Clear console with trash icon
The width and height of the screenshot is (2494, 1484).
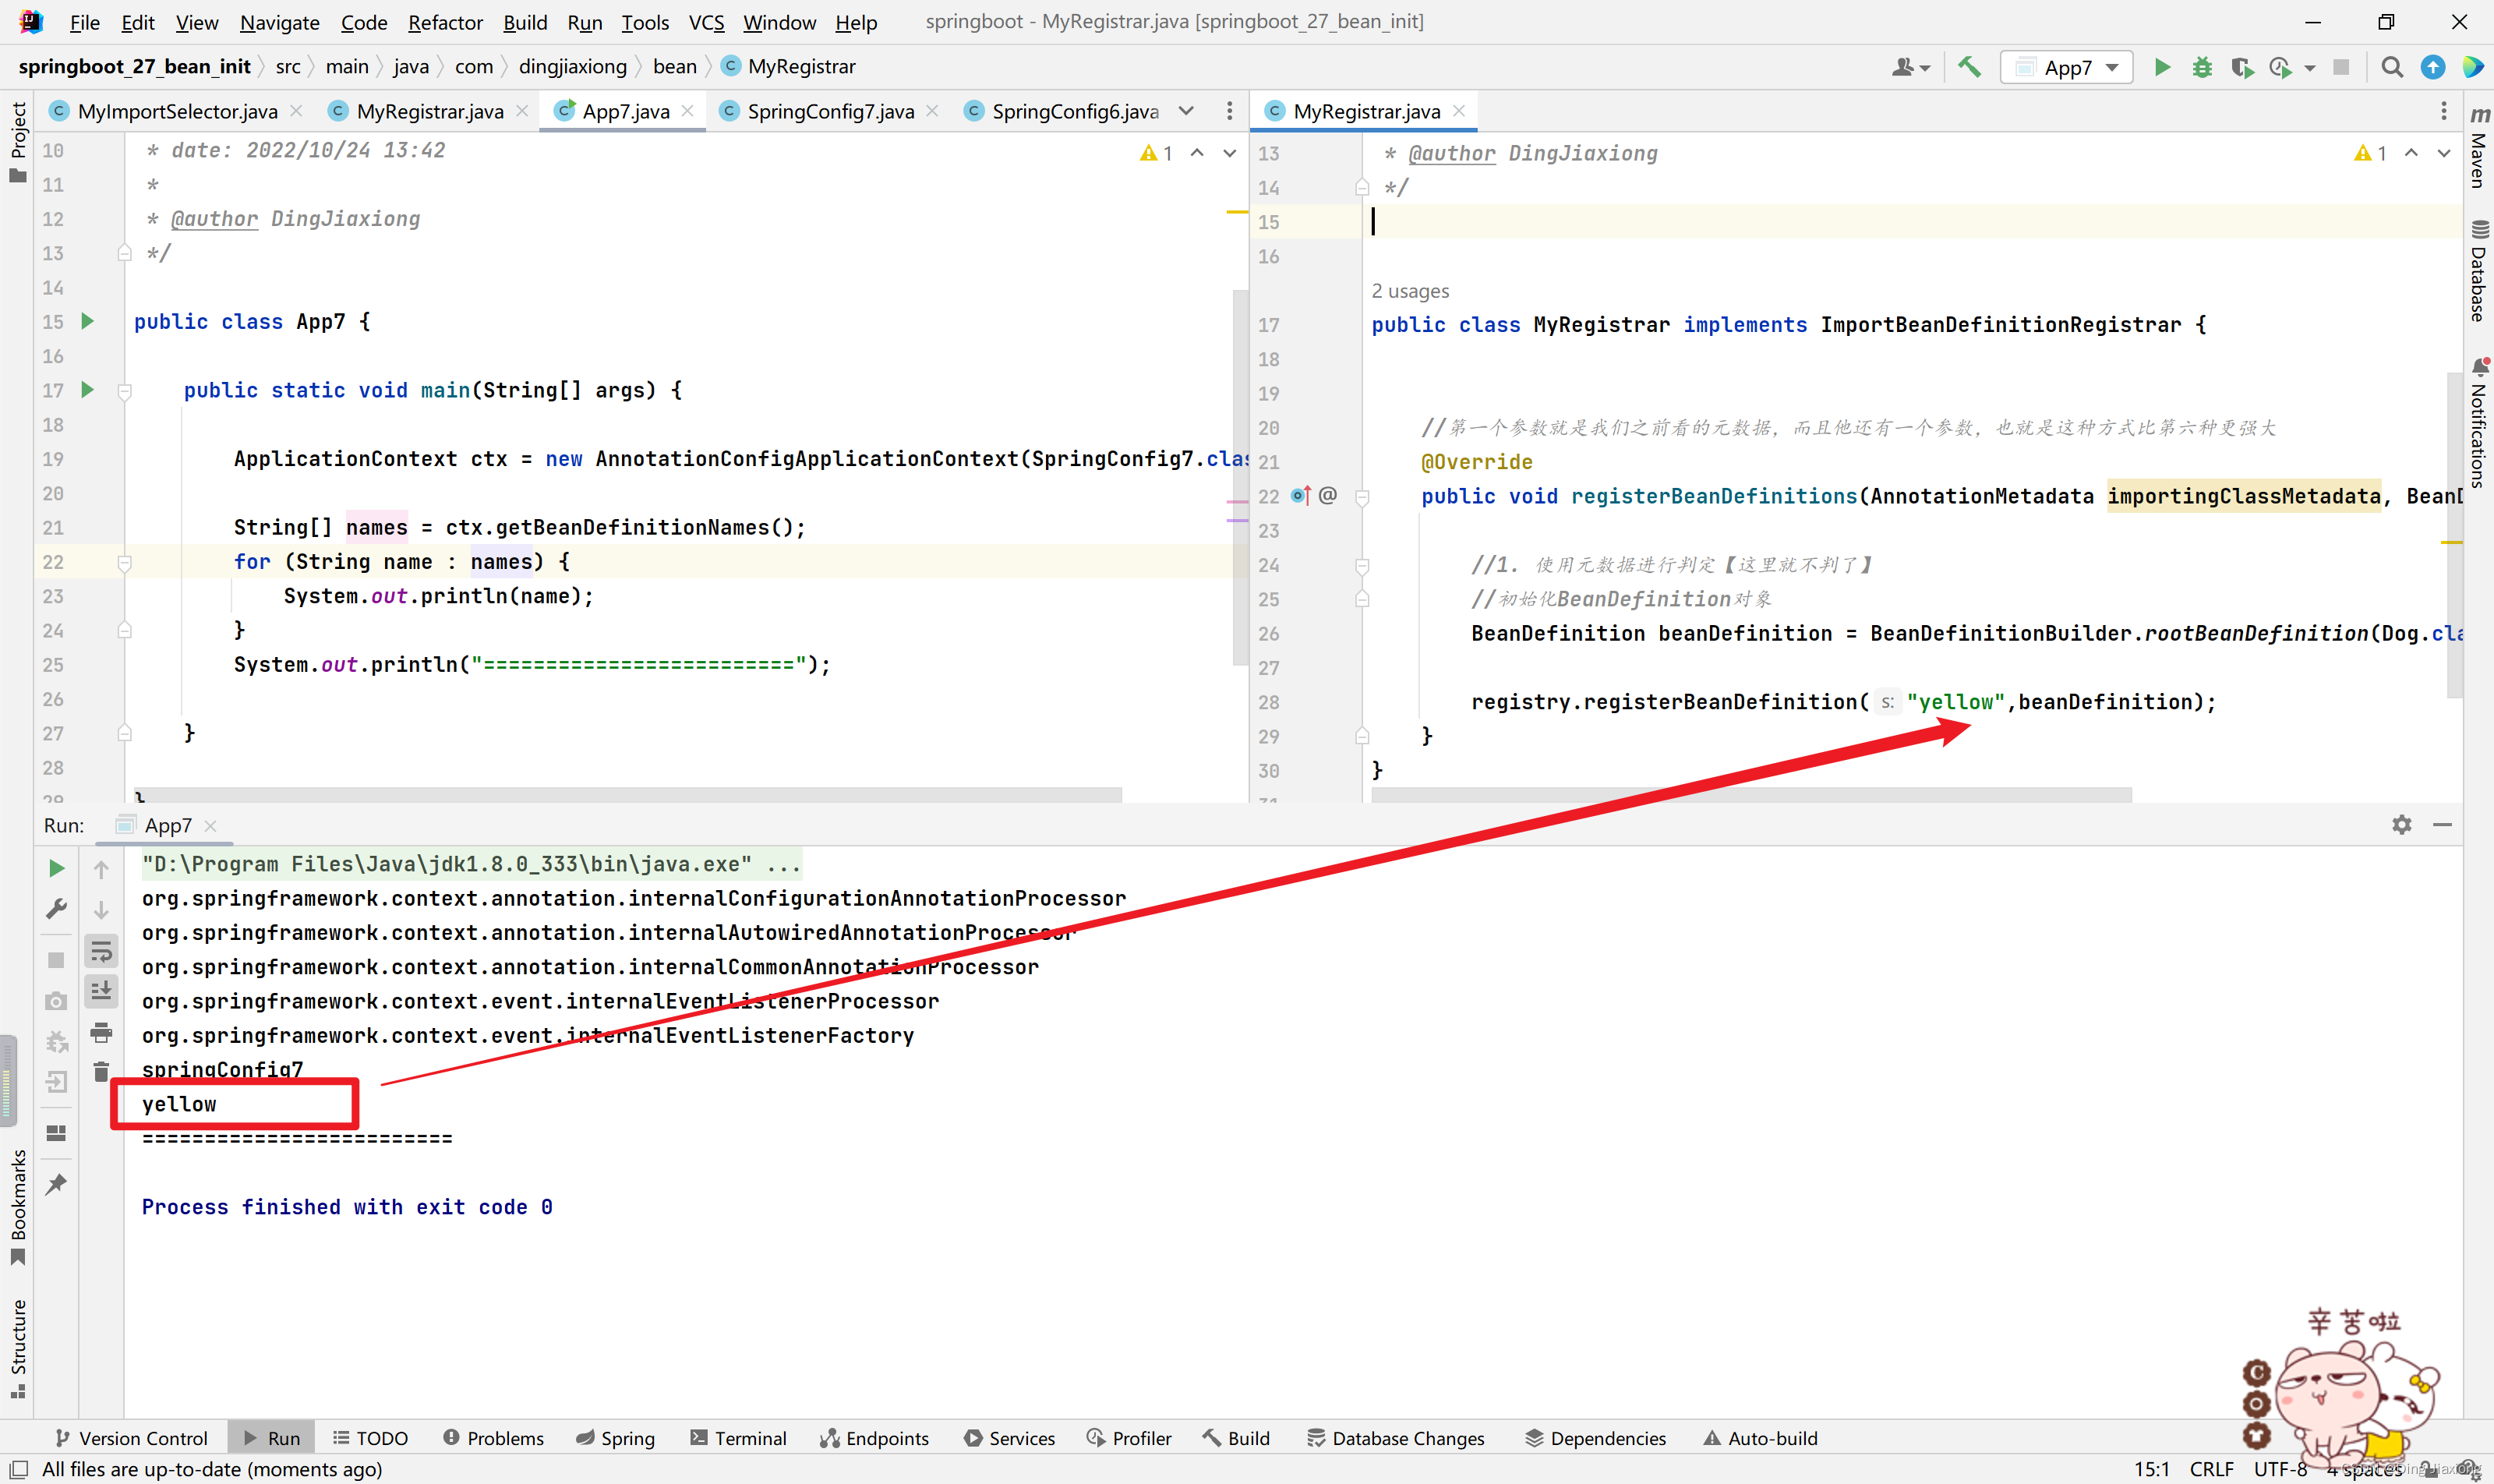click(101, 1072)
